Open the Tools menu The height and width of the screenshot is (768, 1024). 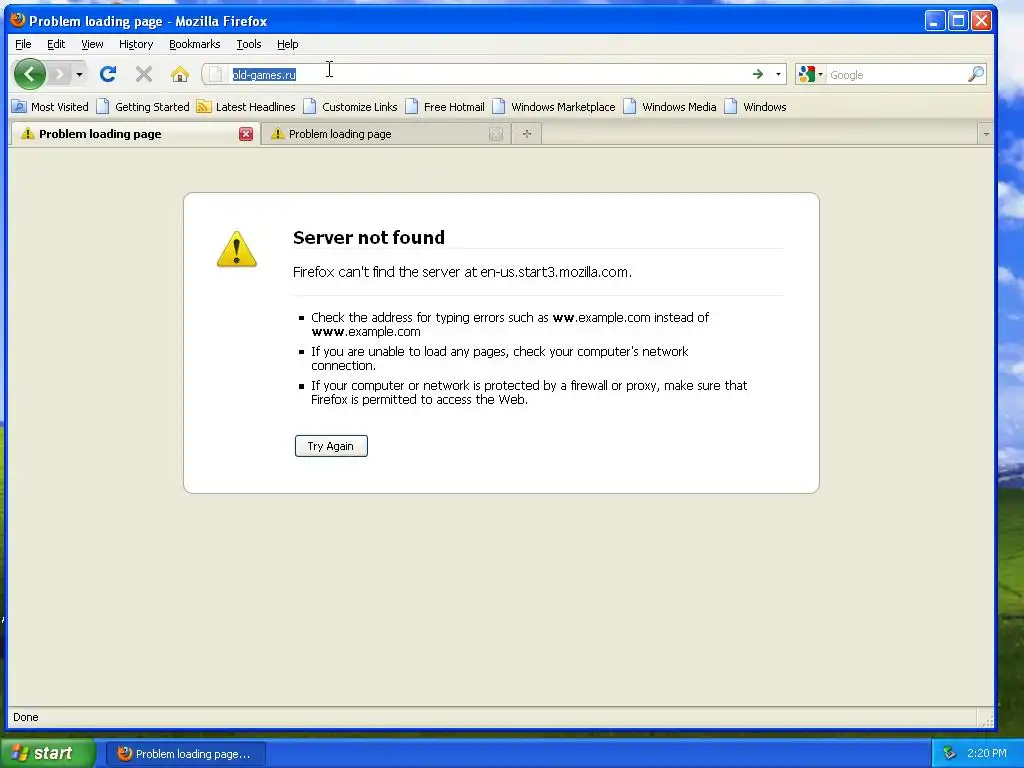249,44
